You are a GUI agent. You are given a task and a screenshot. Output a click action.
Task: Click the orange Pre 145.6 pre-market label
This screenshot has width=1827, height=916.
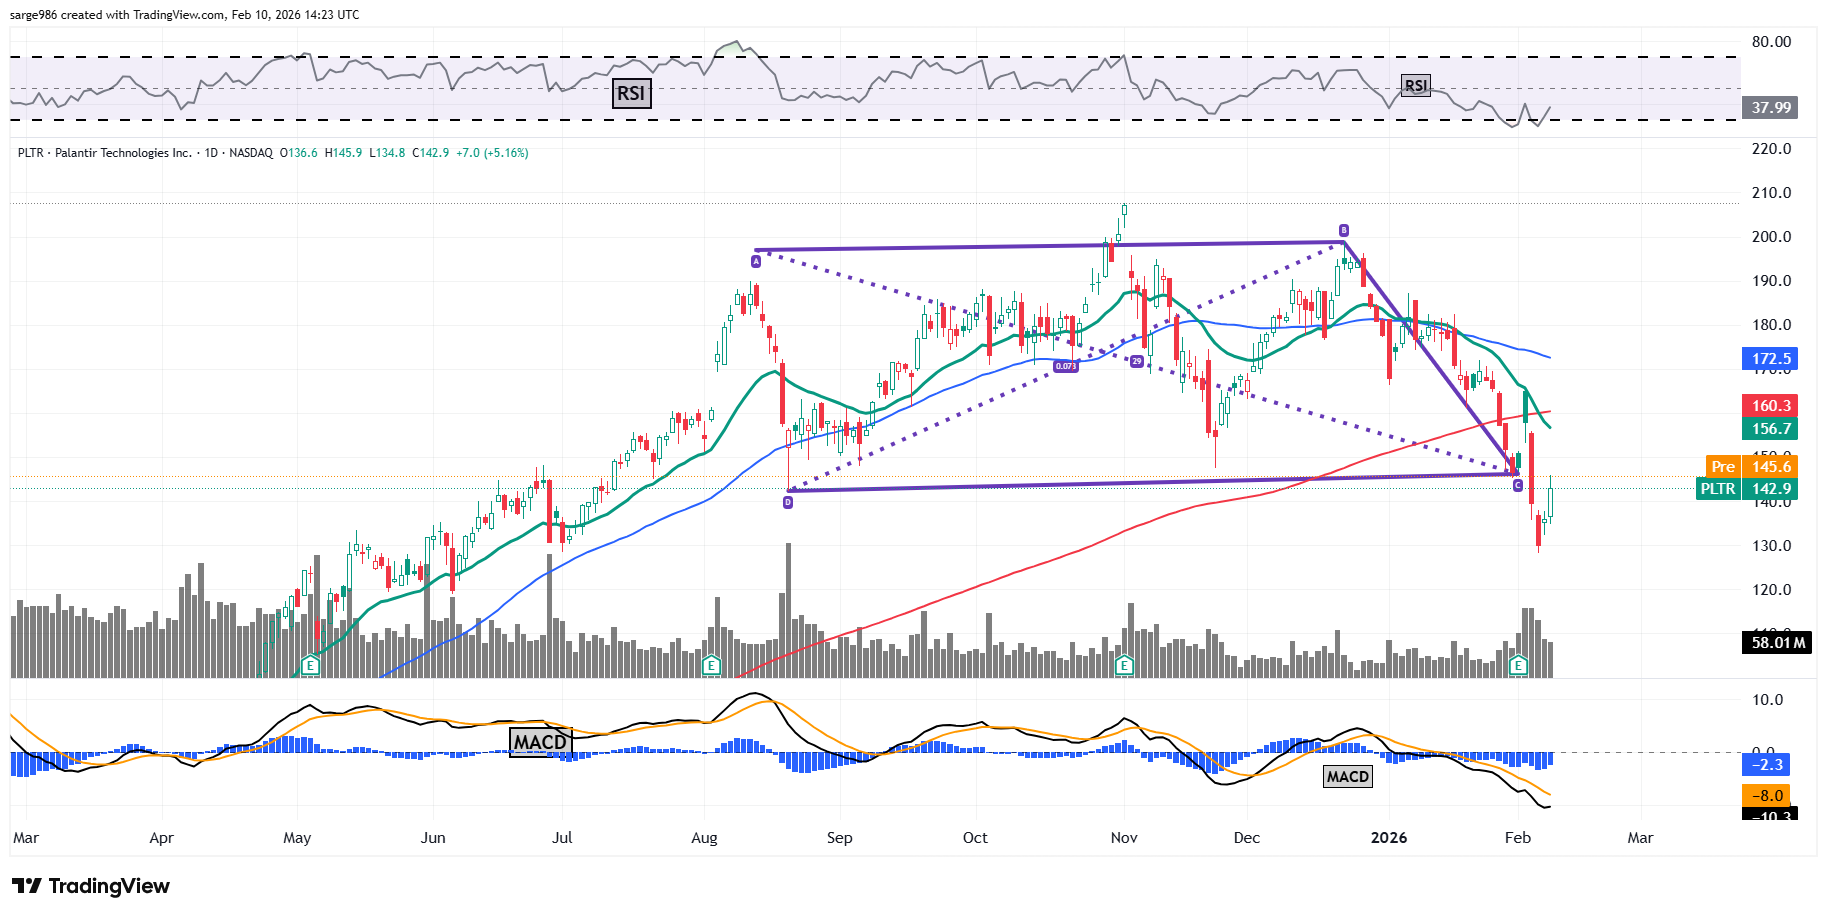(x=1751, y=467)
